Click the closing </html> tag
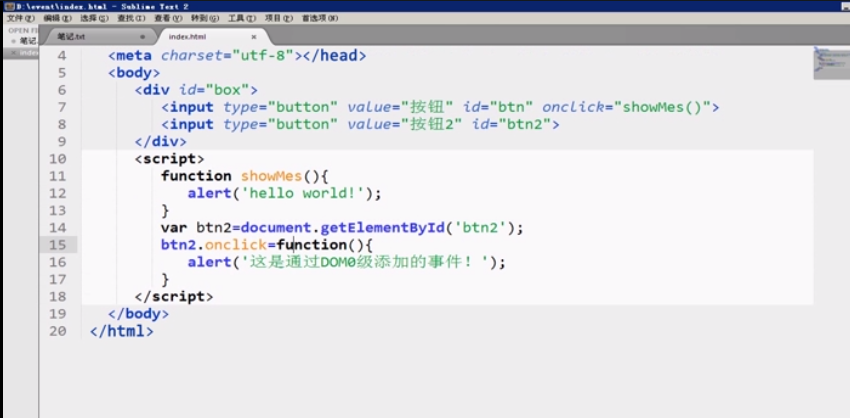 pyautogui.click(x=121, y=331)
